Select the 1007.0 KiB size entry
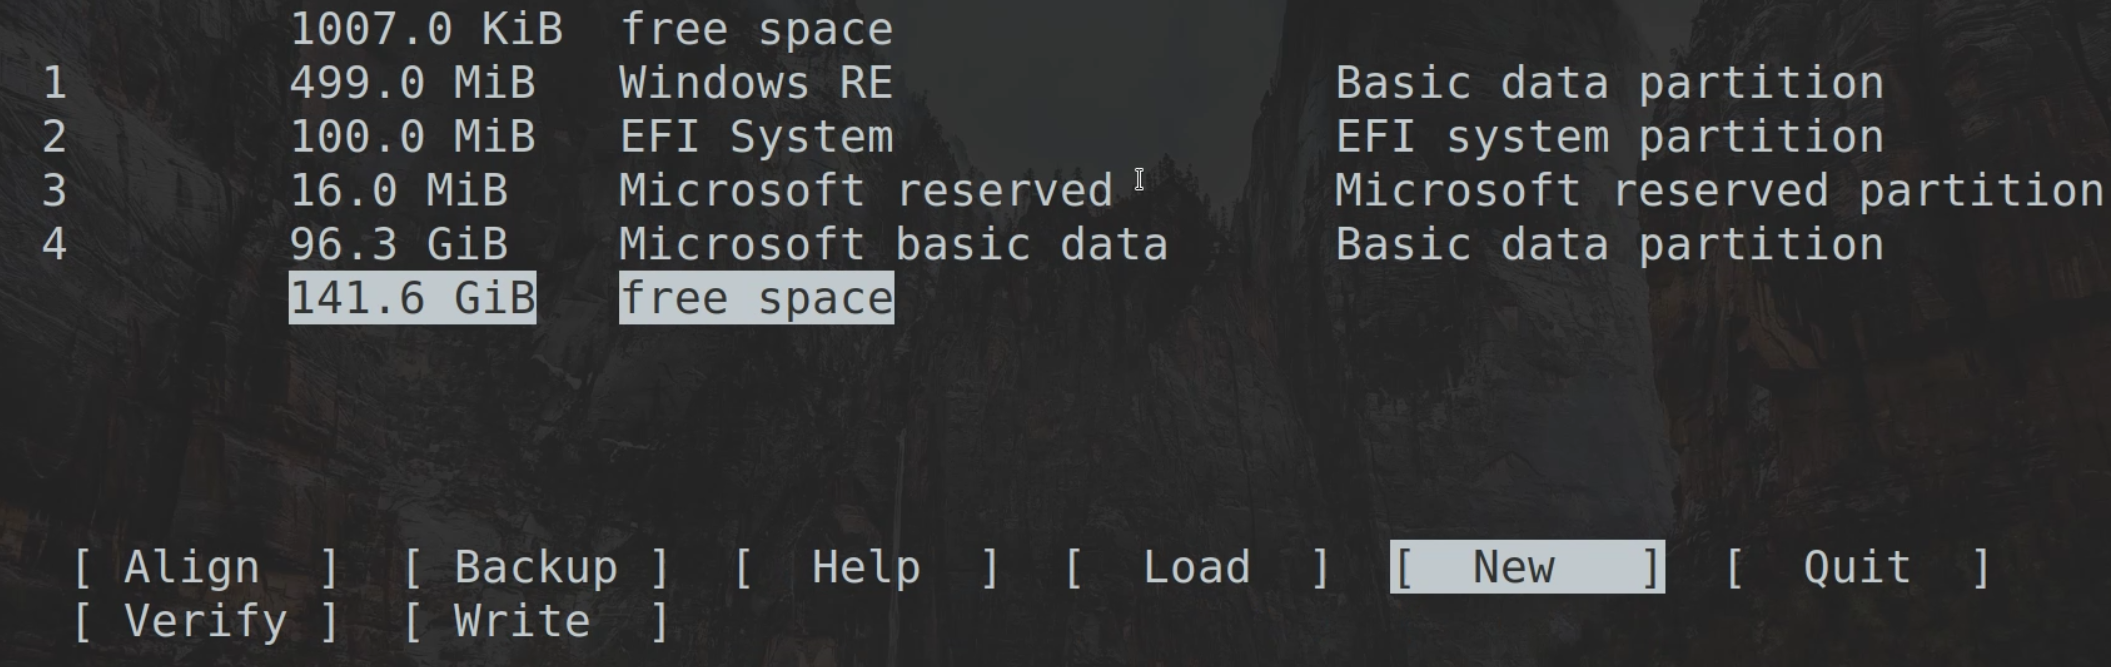 click(x=426, y=29)
